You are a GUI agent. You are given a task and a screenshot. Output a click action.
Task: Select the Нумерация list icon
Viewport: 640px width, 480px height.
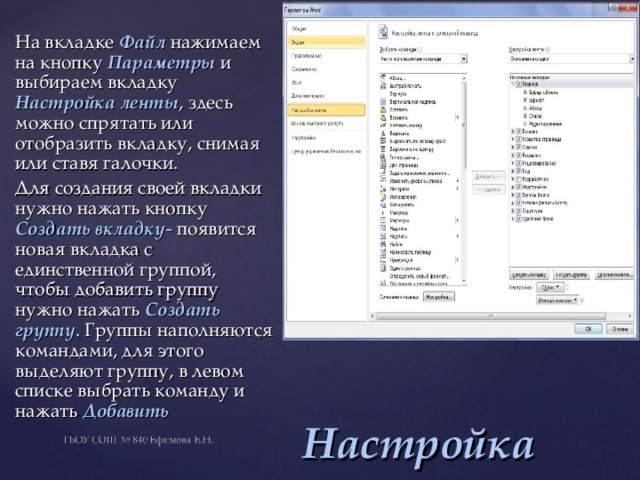pos(383,260)
